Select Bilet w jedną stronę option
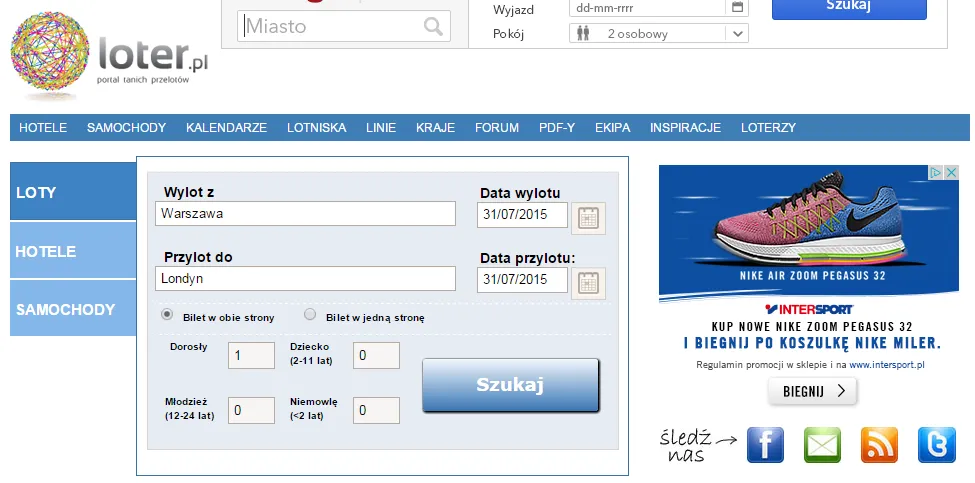This screenshot has width=975, height=483. (310, 315)
